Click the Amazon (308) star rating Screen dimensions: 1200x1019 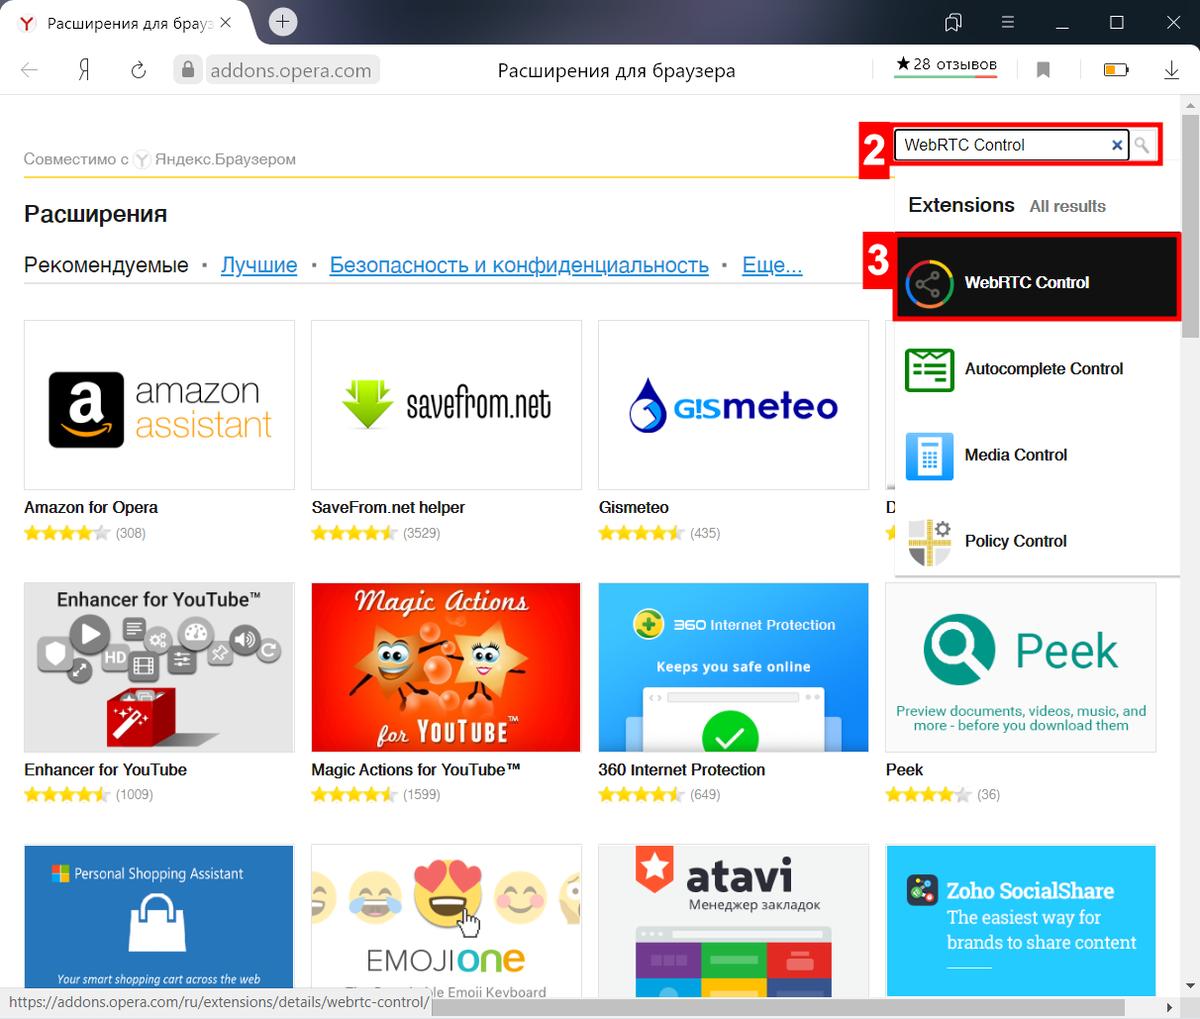pyautogui.click(x=67, y=533)
